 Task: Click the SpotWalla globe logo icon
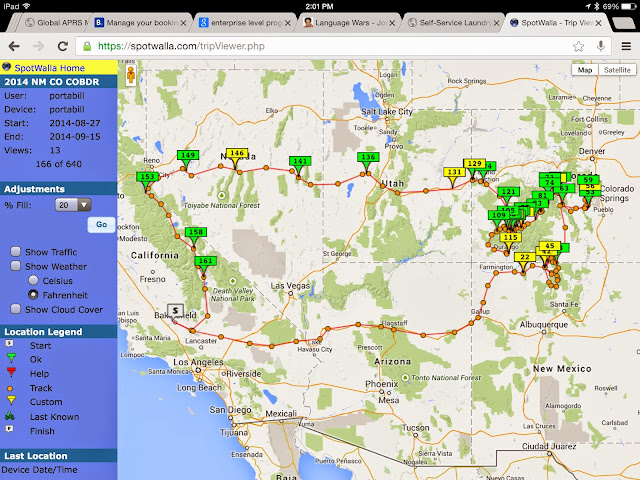[x=6, y=67]
